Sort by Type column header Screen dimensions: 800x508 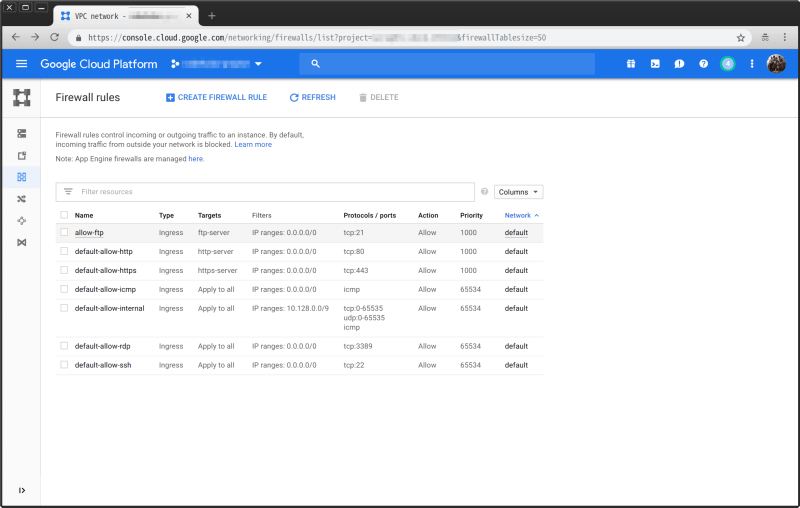(166, 215)
